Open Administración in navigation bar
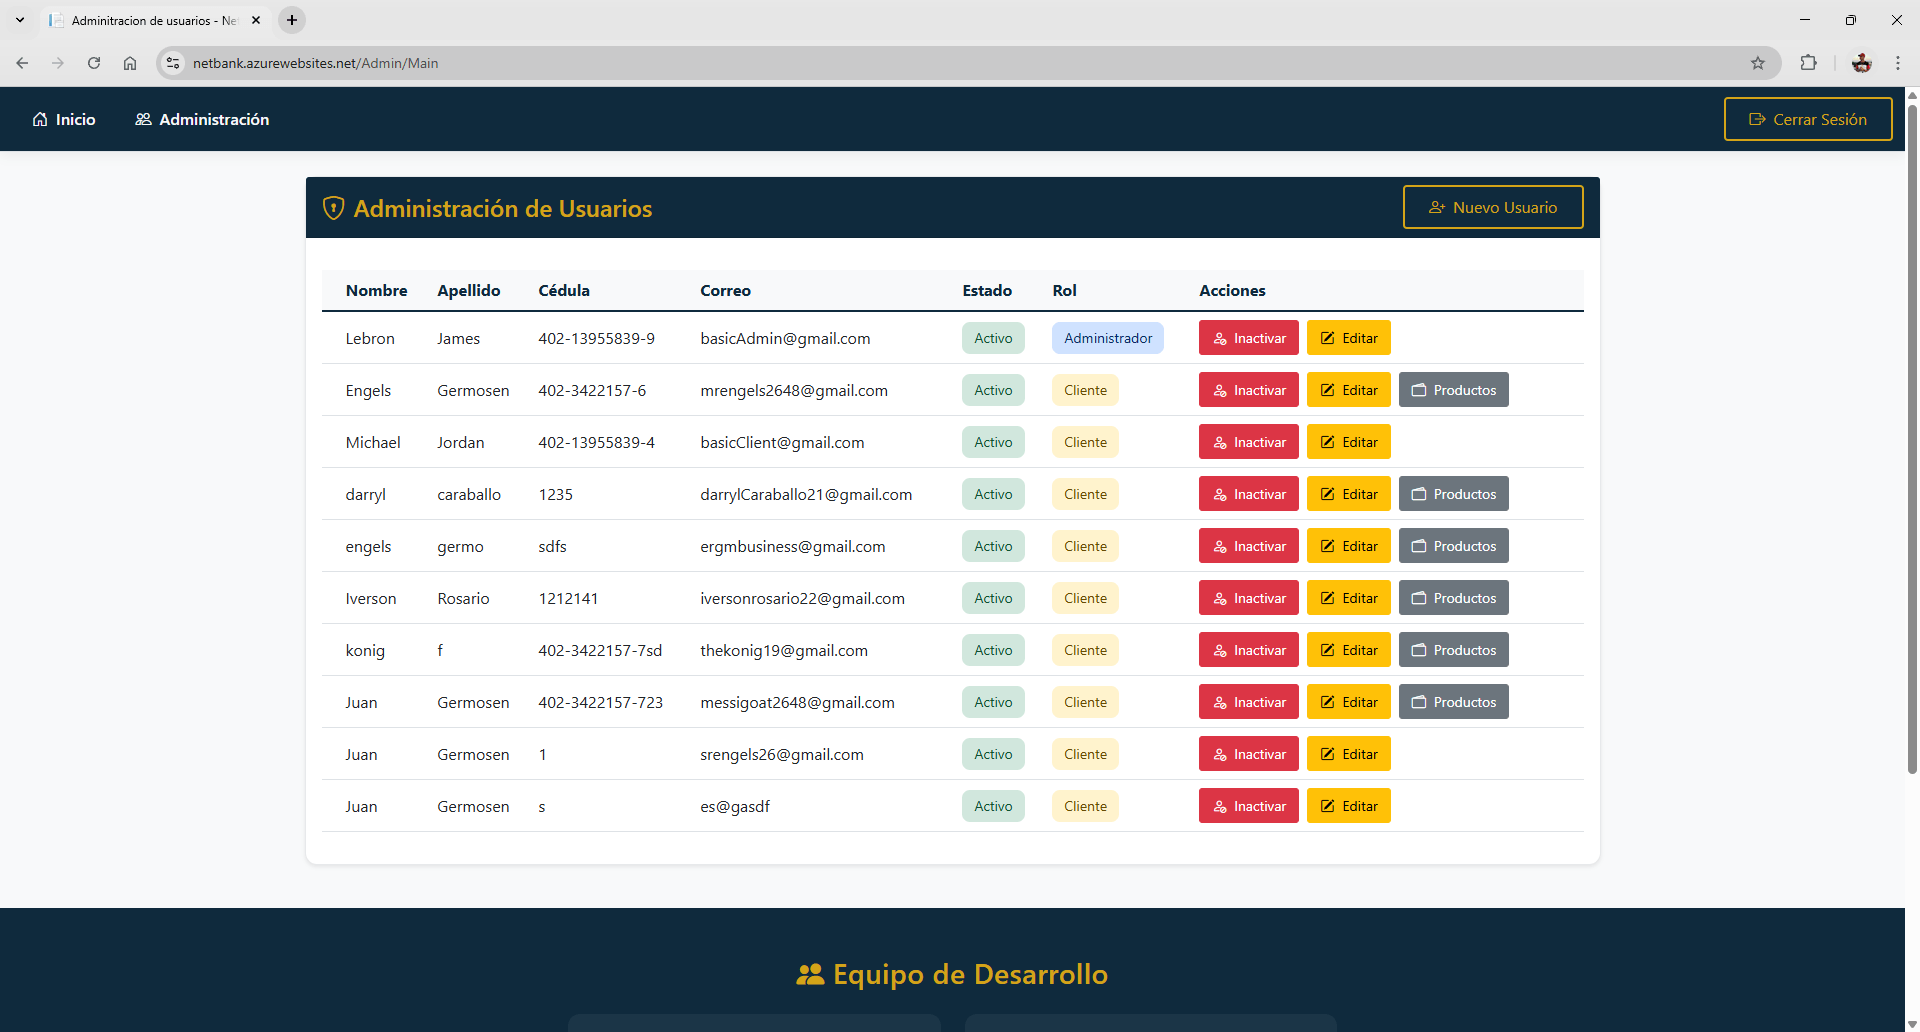This screenshot has width=1920, height=1032. coord(202,119)
